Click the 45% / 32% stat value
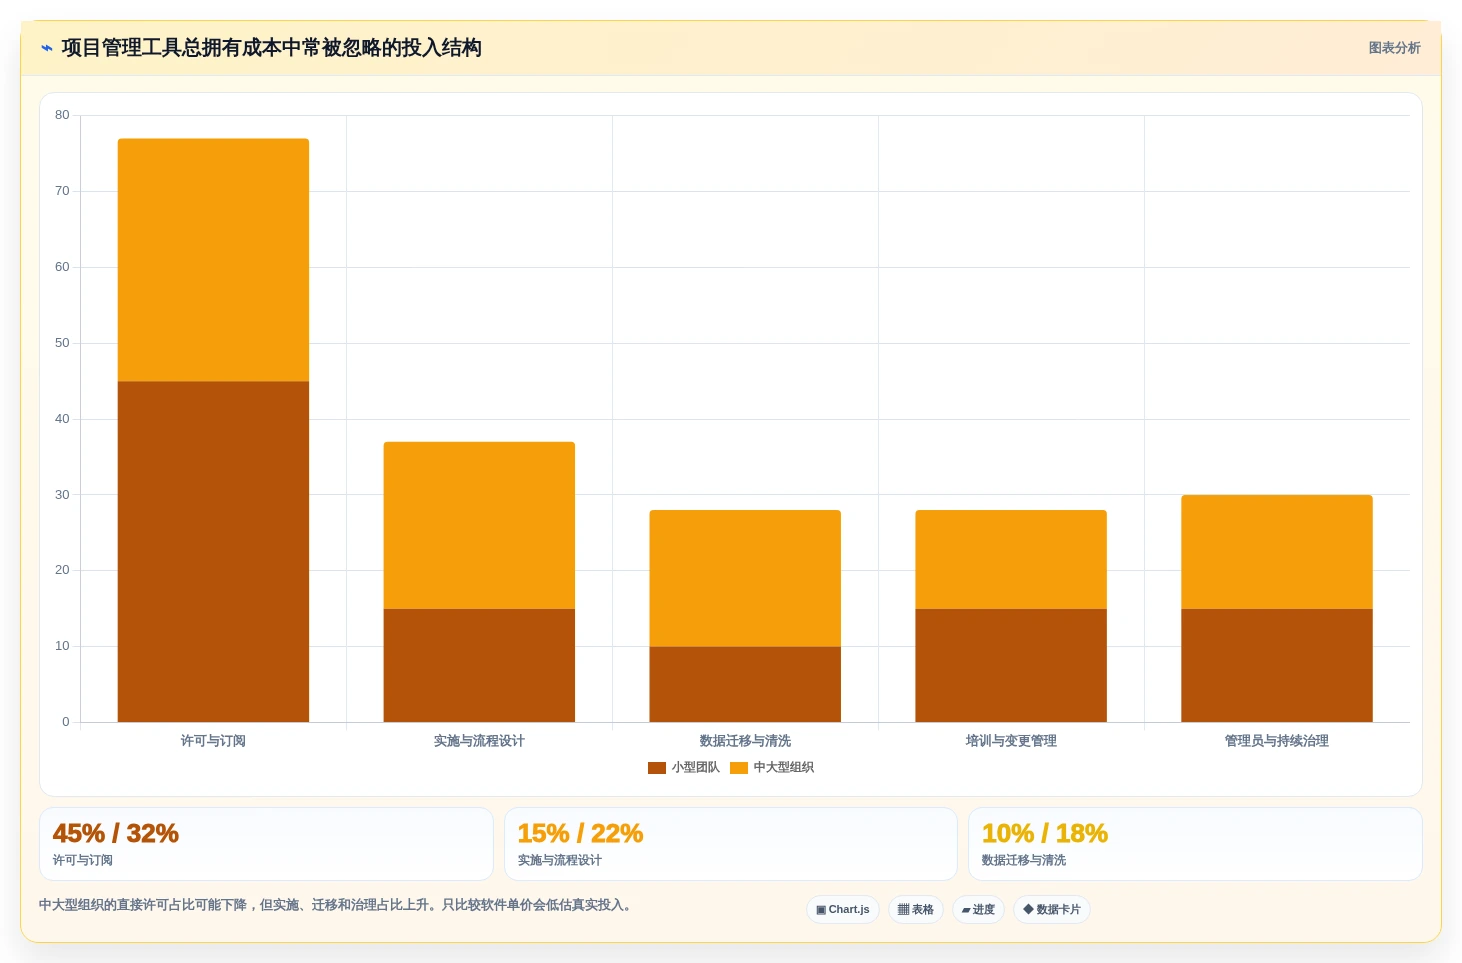1462x963 pixels. coord(116,834)
